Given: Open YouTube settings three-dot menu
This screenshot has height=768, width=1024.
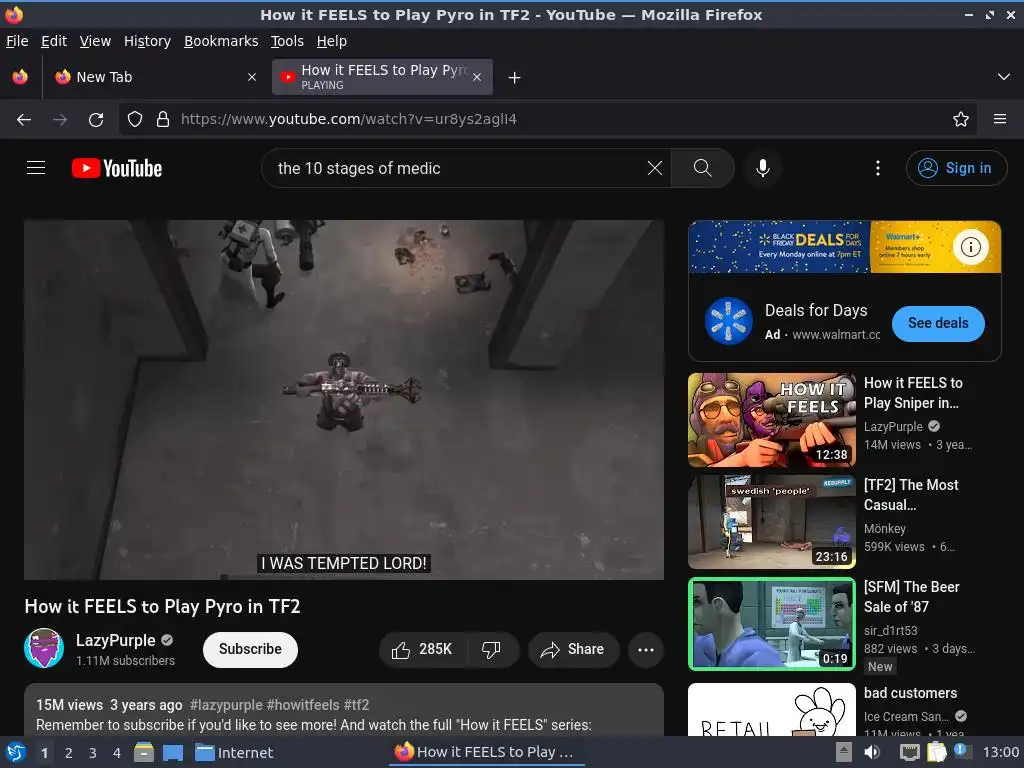Looking at the screenshot, I should 878,168.
